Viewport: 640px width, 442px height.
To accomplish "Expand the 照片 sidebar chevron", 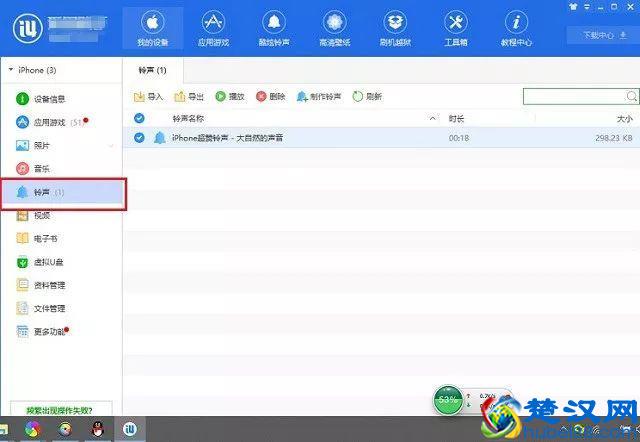I will pos(111,146).
